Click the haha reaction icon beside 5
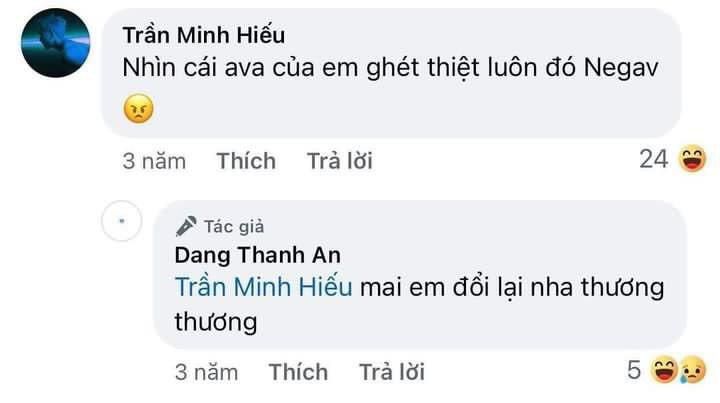Screen dimensions: 720x403 click(662, 370)
